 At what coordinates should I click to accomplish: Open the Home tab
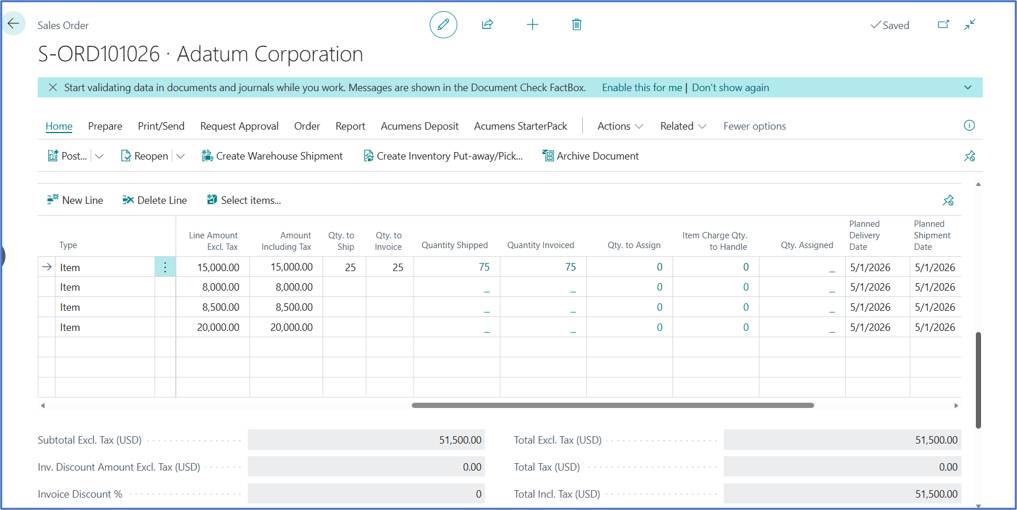(x=59, y=126)
